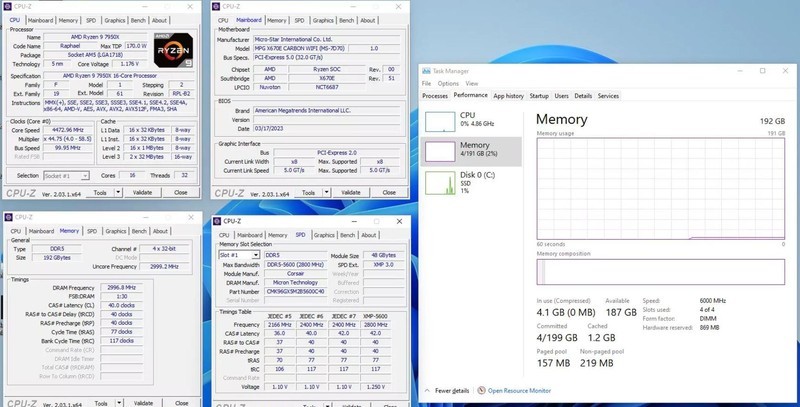Open Slot #1 memory slot dropdown

(239, 255)
